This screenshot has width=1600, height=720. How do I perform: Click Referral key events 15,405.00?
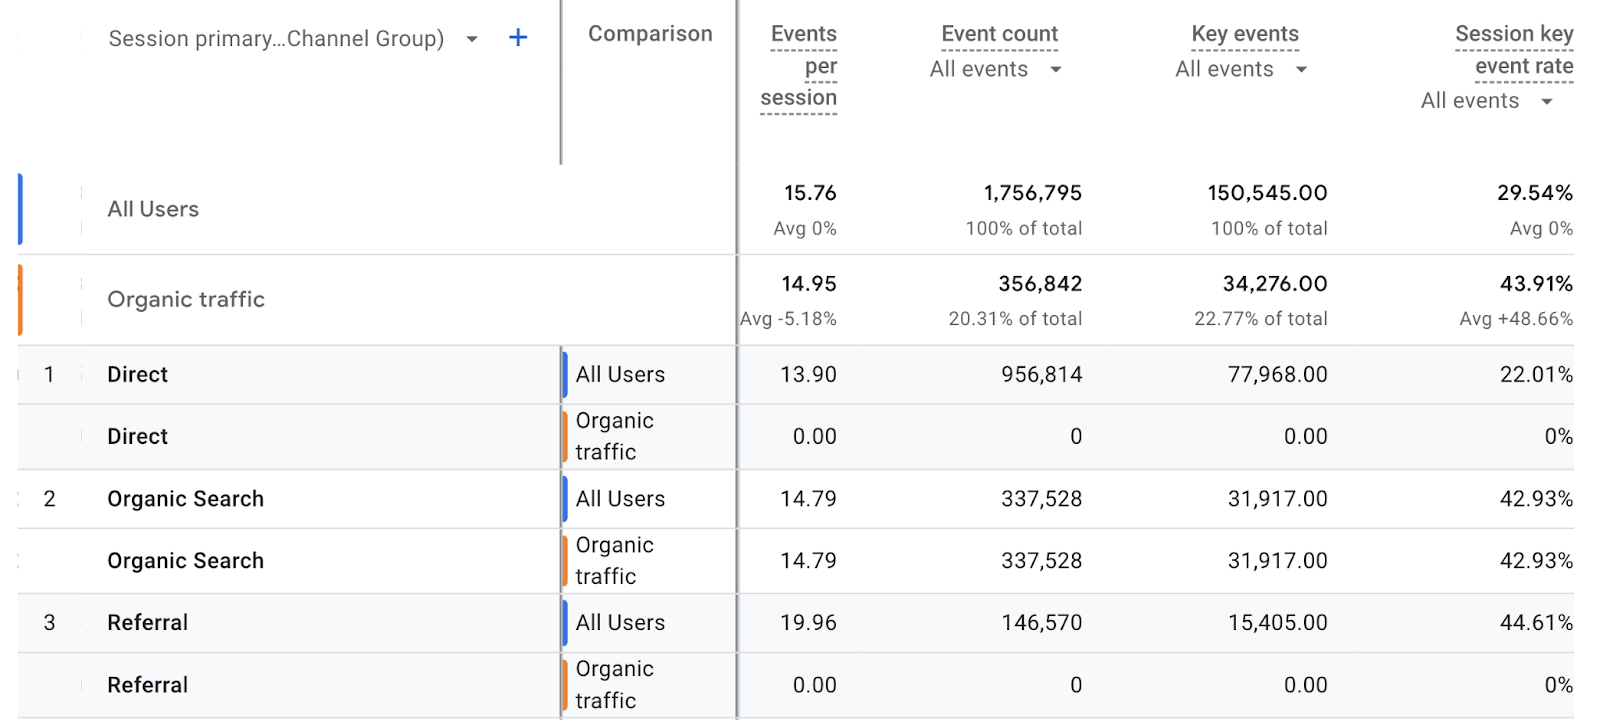[x=1278, y=622]
